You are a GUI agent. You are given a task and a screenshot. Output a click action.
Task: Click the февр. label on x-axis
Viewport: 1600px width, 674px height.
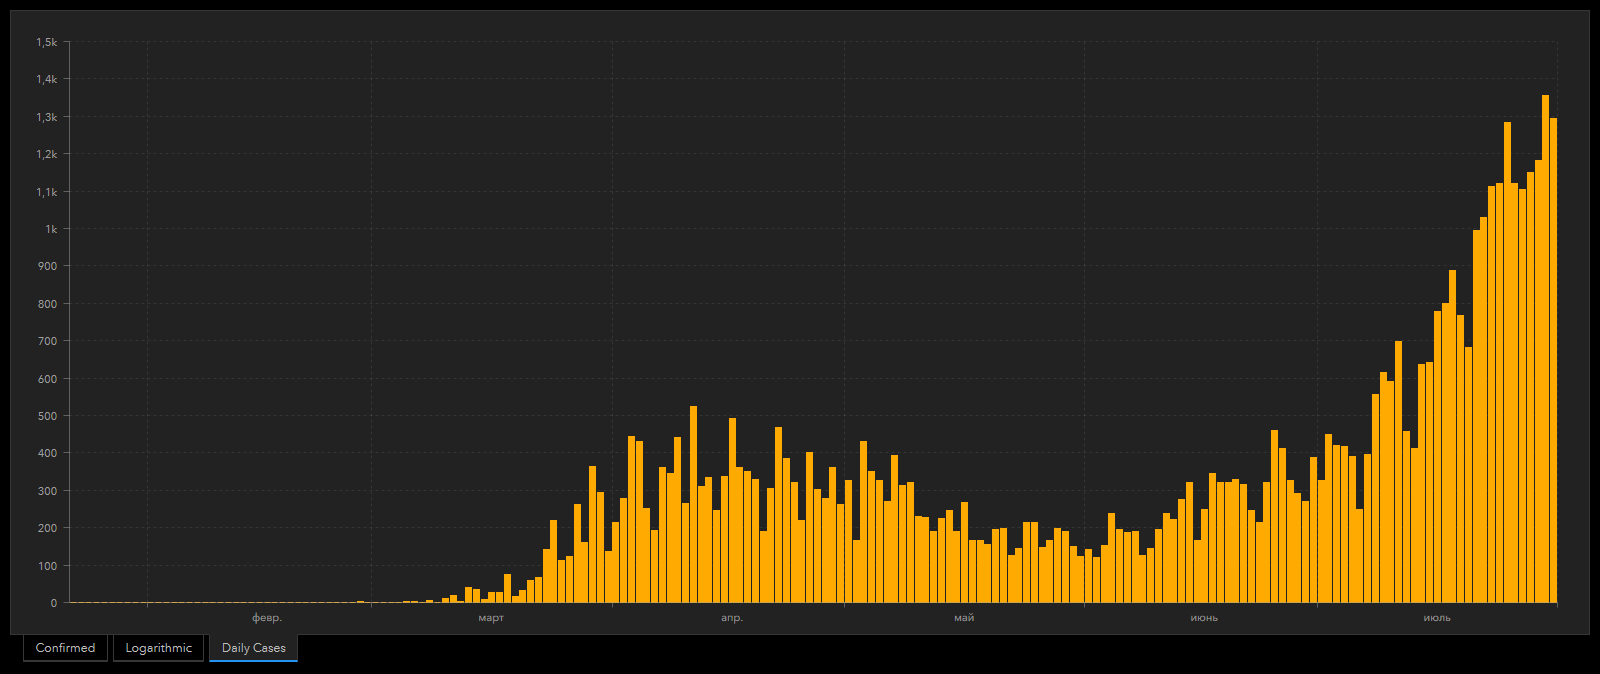(x=267, y=618)
